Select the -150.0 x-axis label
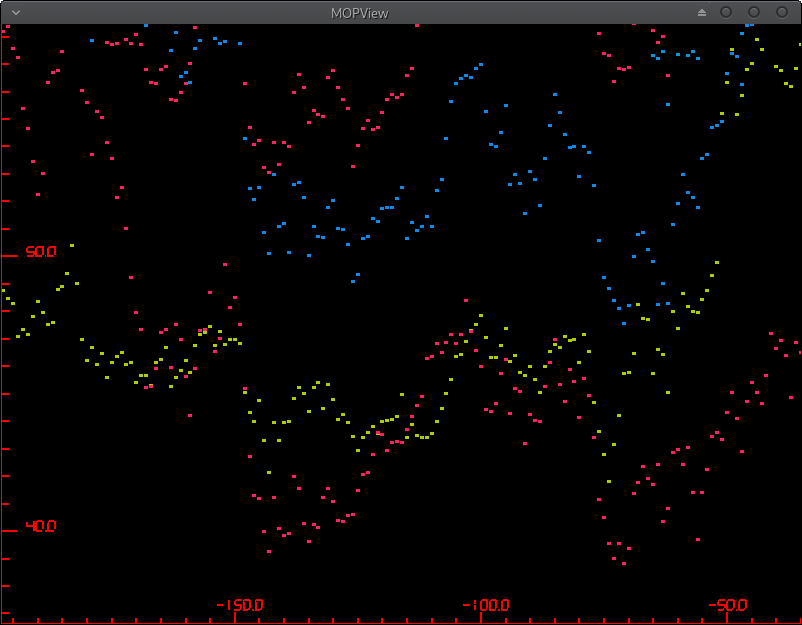 click(x=240, y=605)
